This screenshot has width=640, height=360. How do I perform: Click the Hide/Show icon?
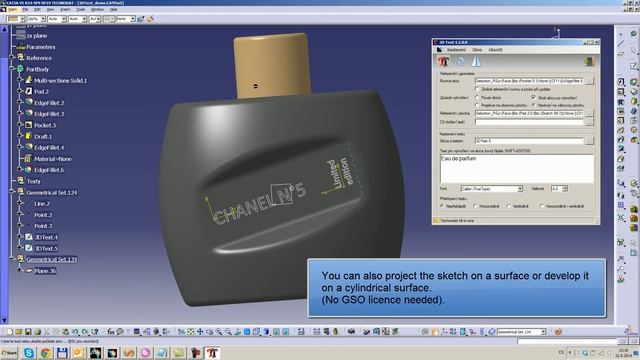[x=276, y=332]
